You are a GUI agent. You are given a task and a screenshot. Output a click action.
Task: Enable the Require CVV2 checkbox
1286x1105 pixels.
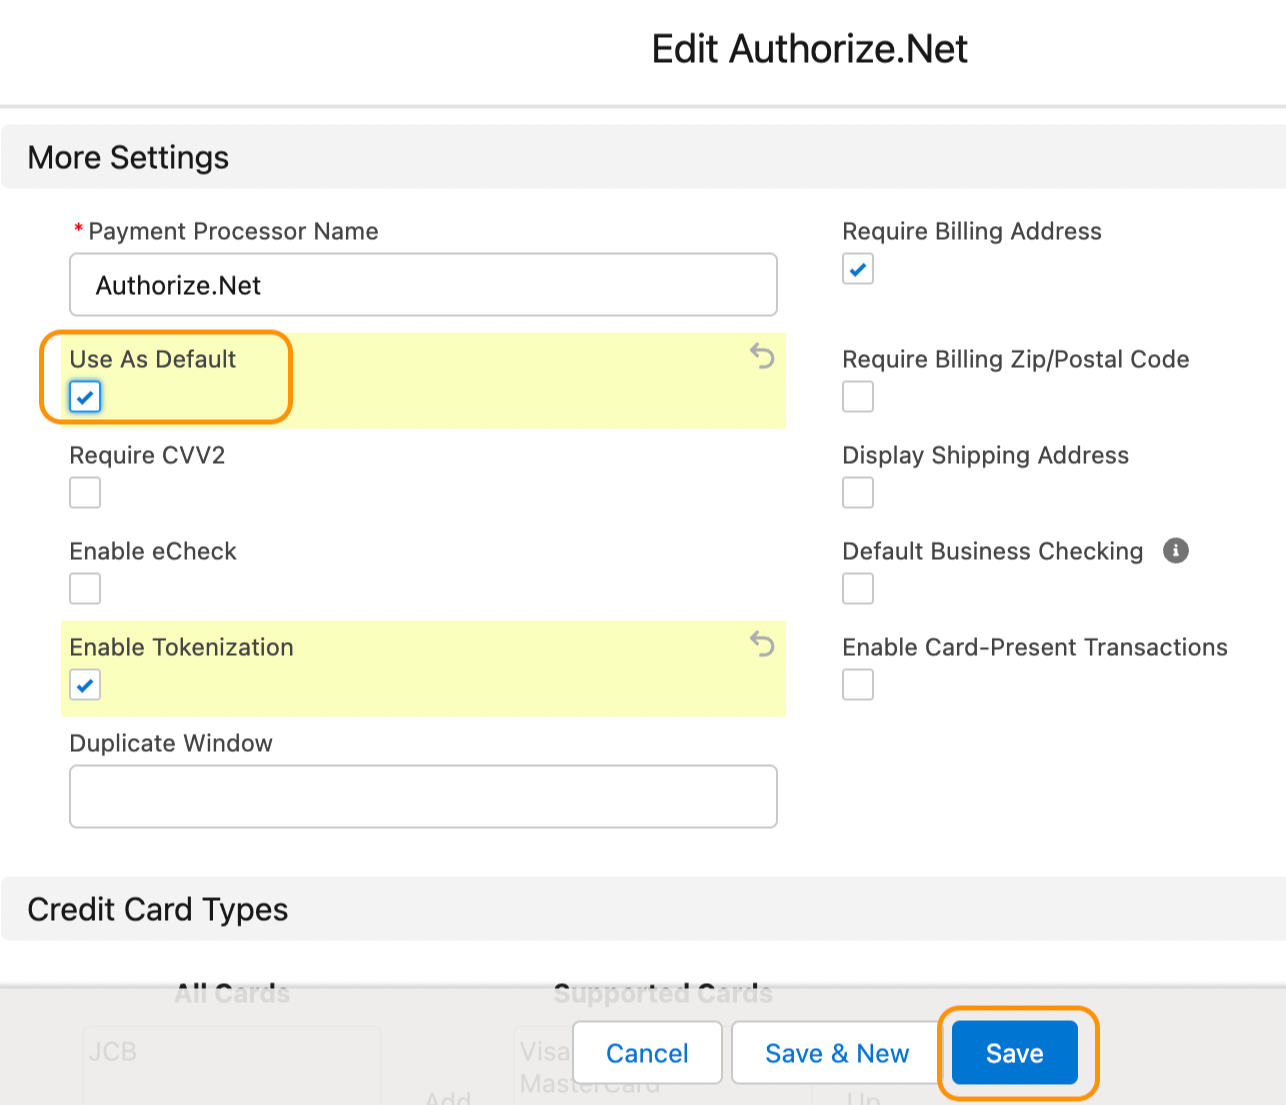coord(85,493)
